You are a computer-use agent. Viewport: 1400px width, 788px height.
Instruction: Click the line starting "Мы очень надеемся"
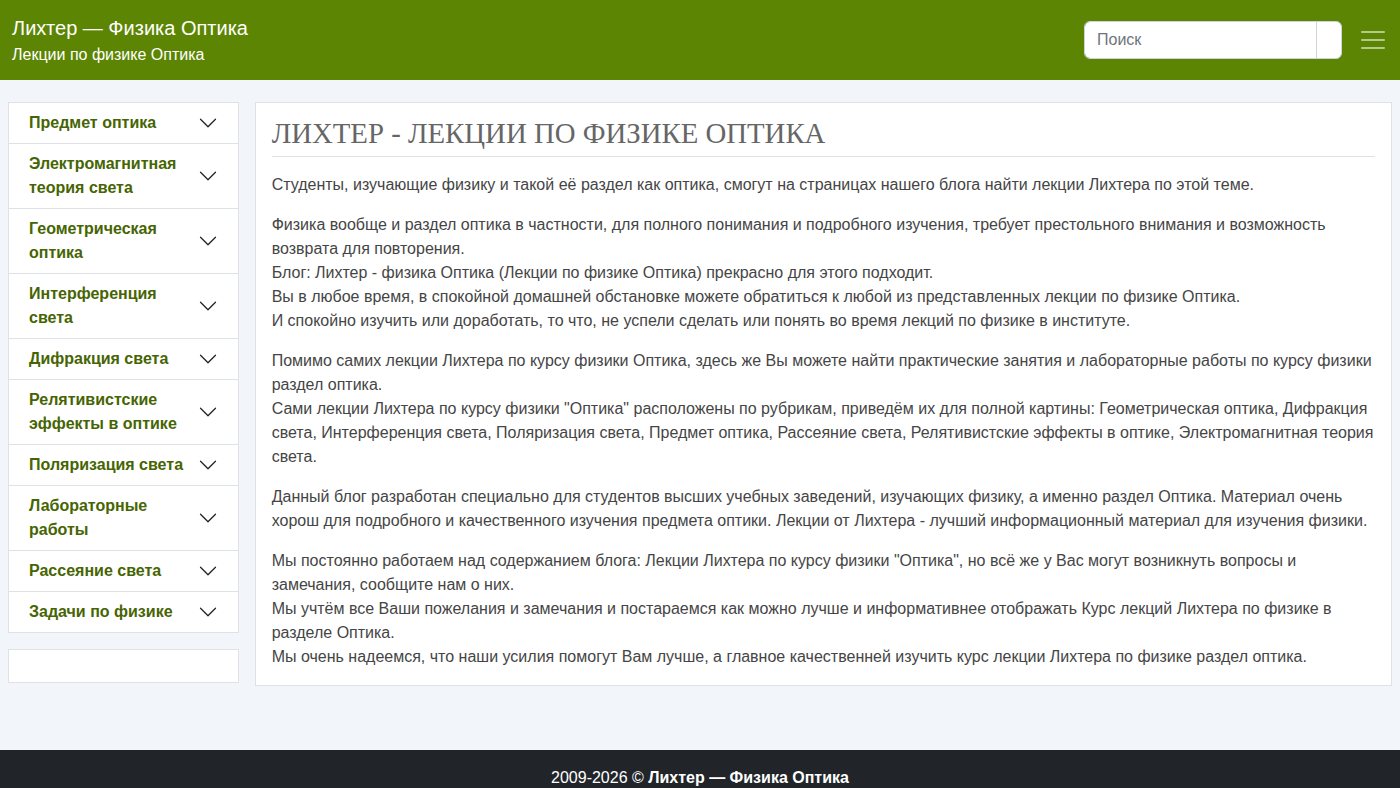click(x=789, y=656)
